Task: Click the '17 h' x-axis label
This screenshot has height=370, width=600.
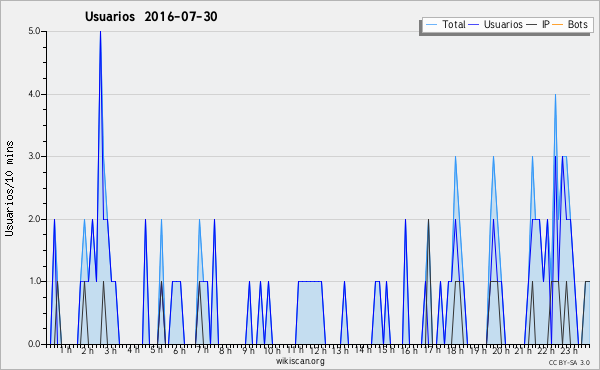Action: tap(432, 350)
